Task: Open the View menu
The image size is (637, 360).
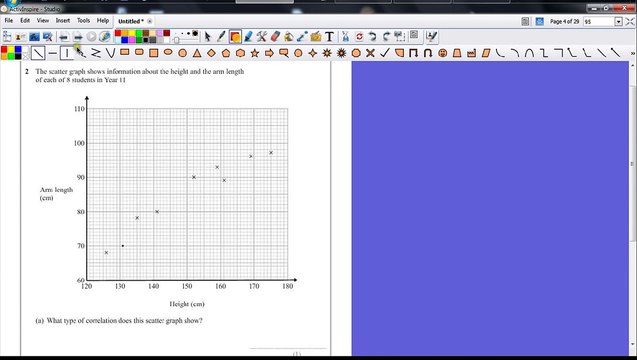Action: coord(43,20)
